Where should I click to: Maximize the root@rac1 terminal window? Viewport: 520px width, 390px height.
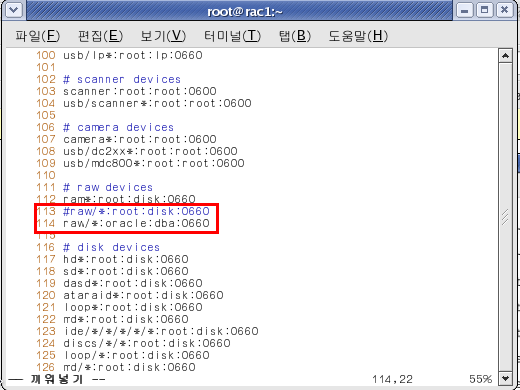coord(484,10)
